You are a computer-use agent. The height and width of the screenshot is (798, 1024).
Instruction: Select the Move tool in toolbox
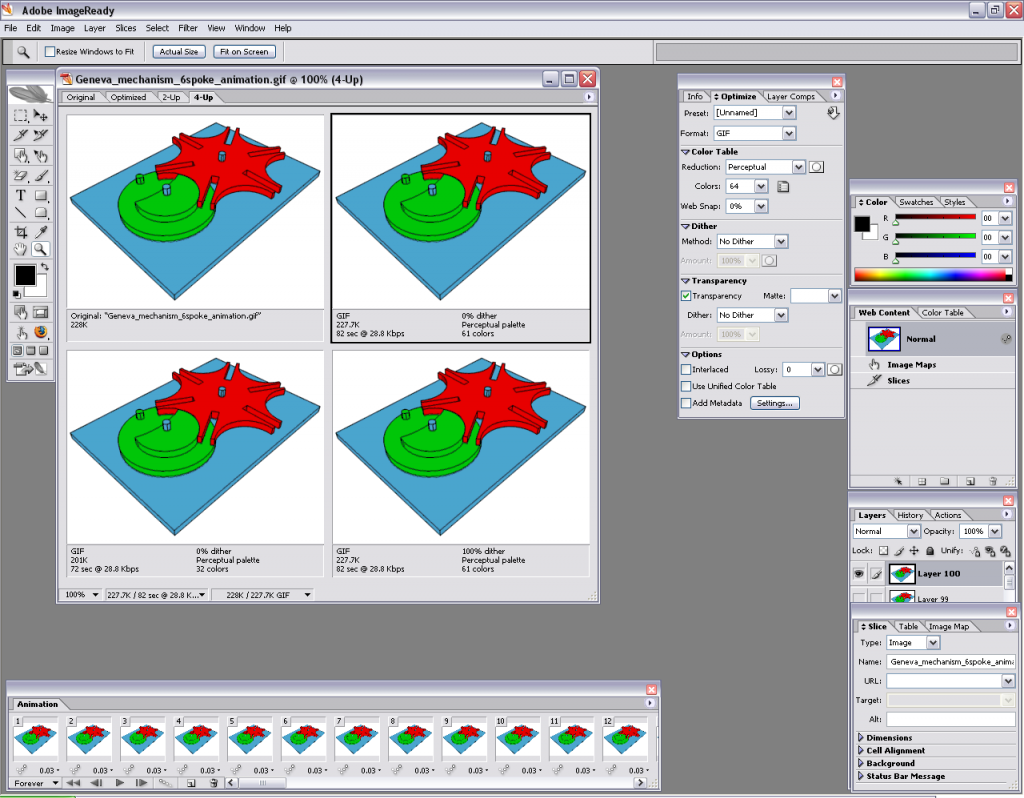tap(40, 116)
